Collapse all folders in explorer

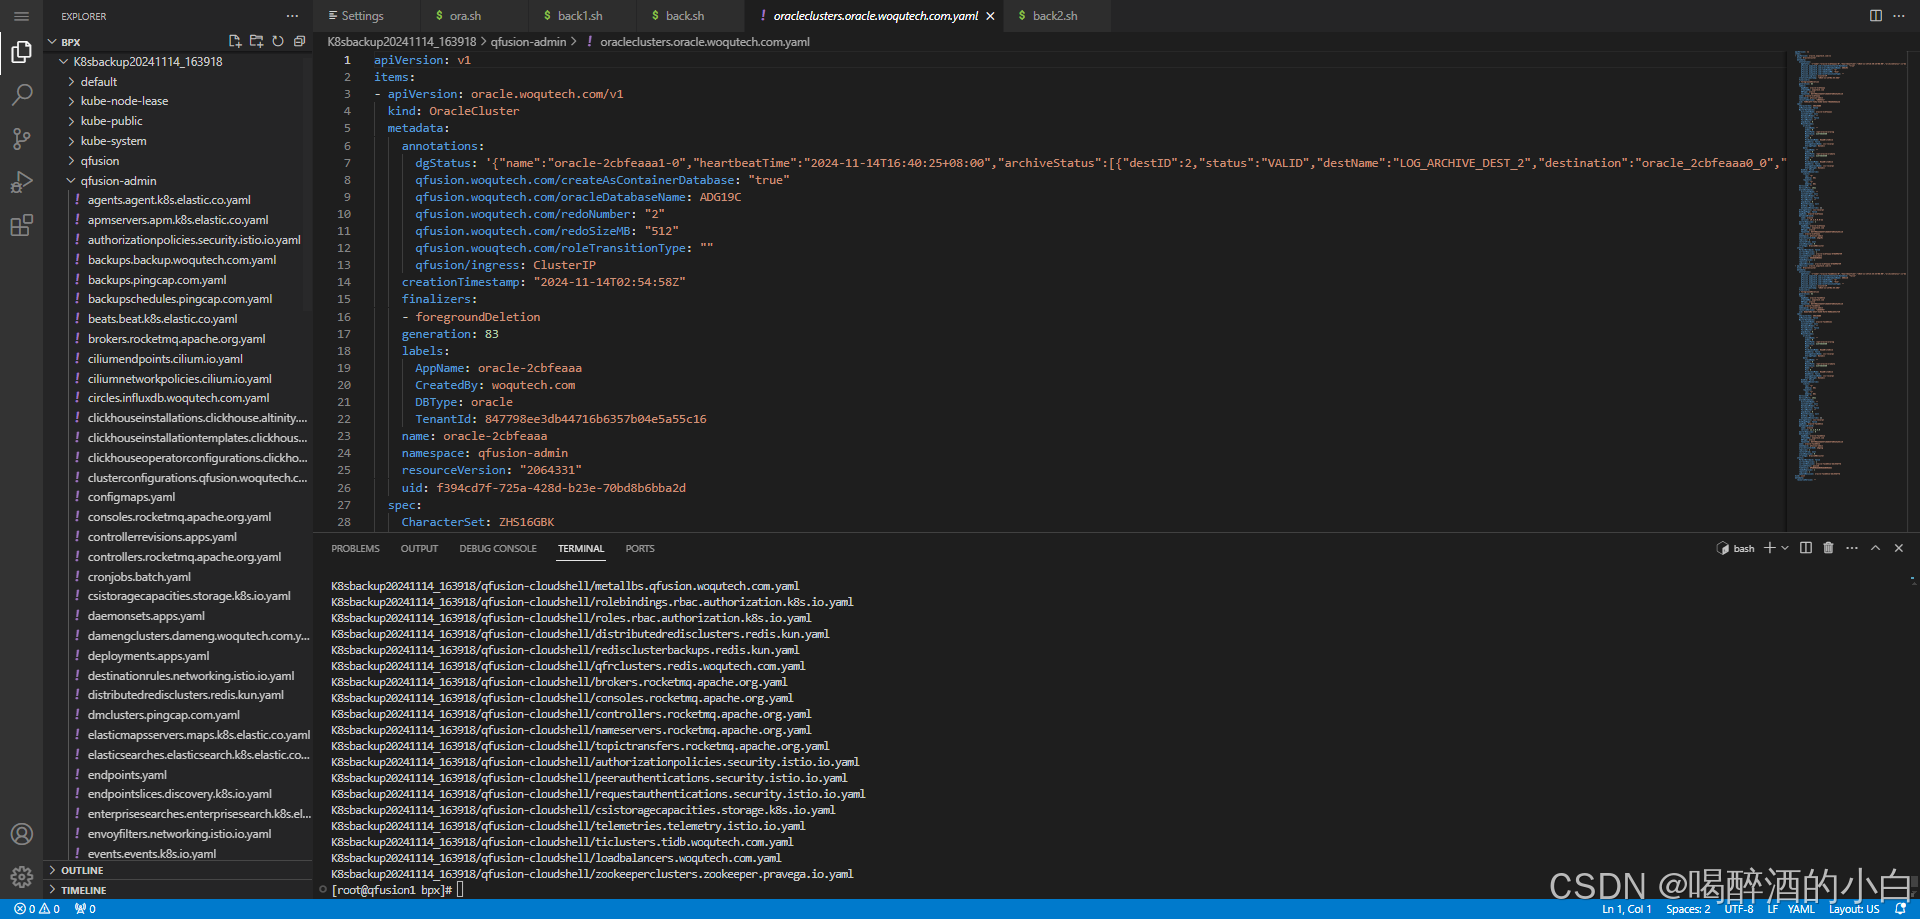[299, 41]
